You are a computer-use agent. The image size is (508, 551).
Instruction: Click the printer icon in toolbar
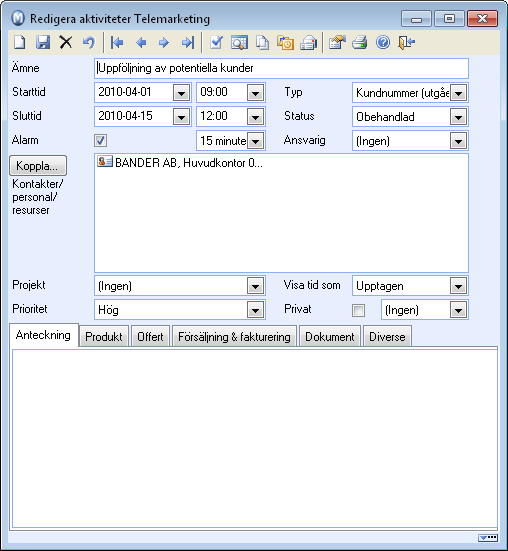tap(360, 43)
